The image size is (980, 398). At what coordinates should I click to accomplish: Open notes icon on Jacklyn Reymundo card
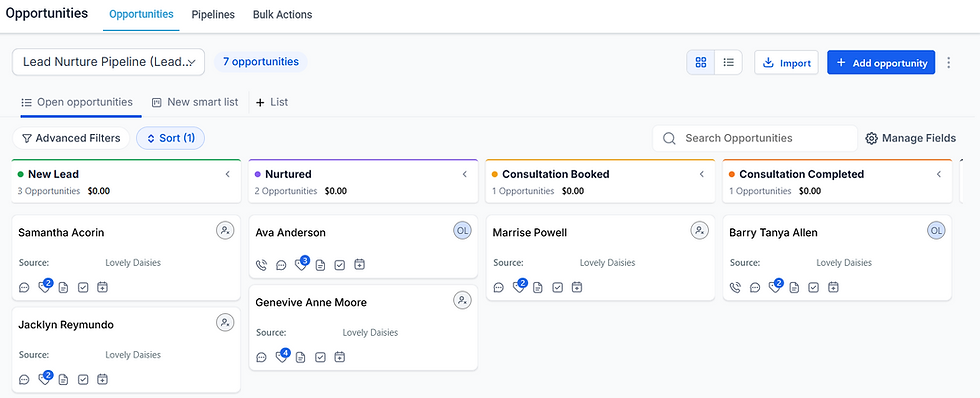[x=63, y=379]
